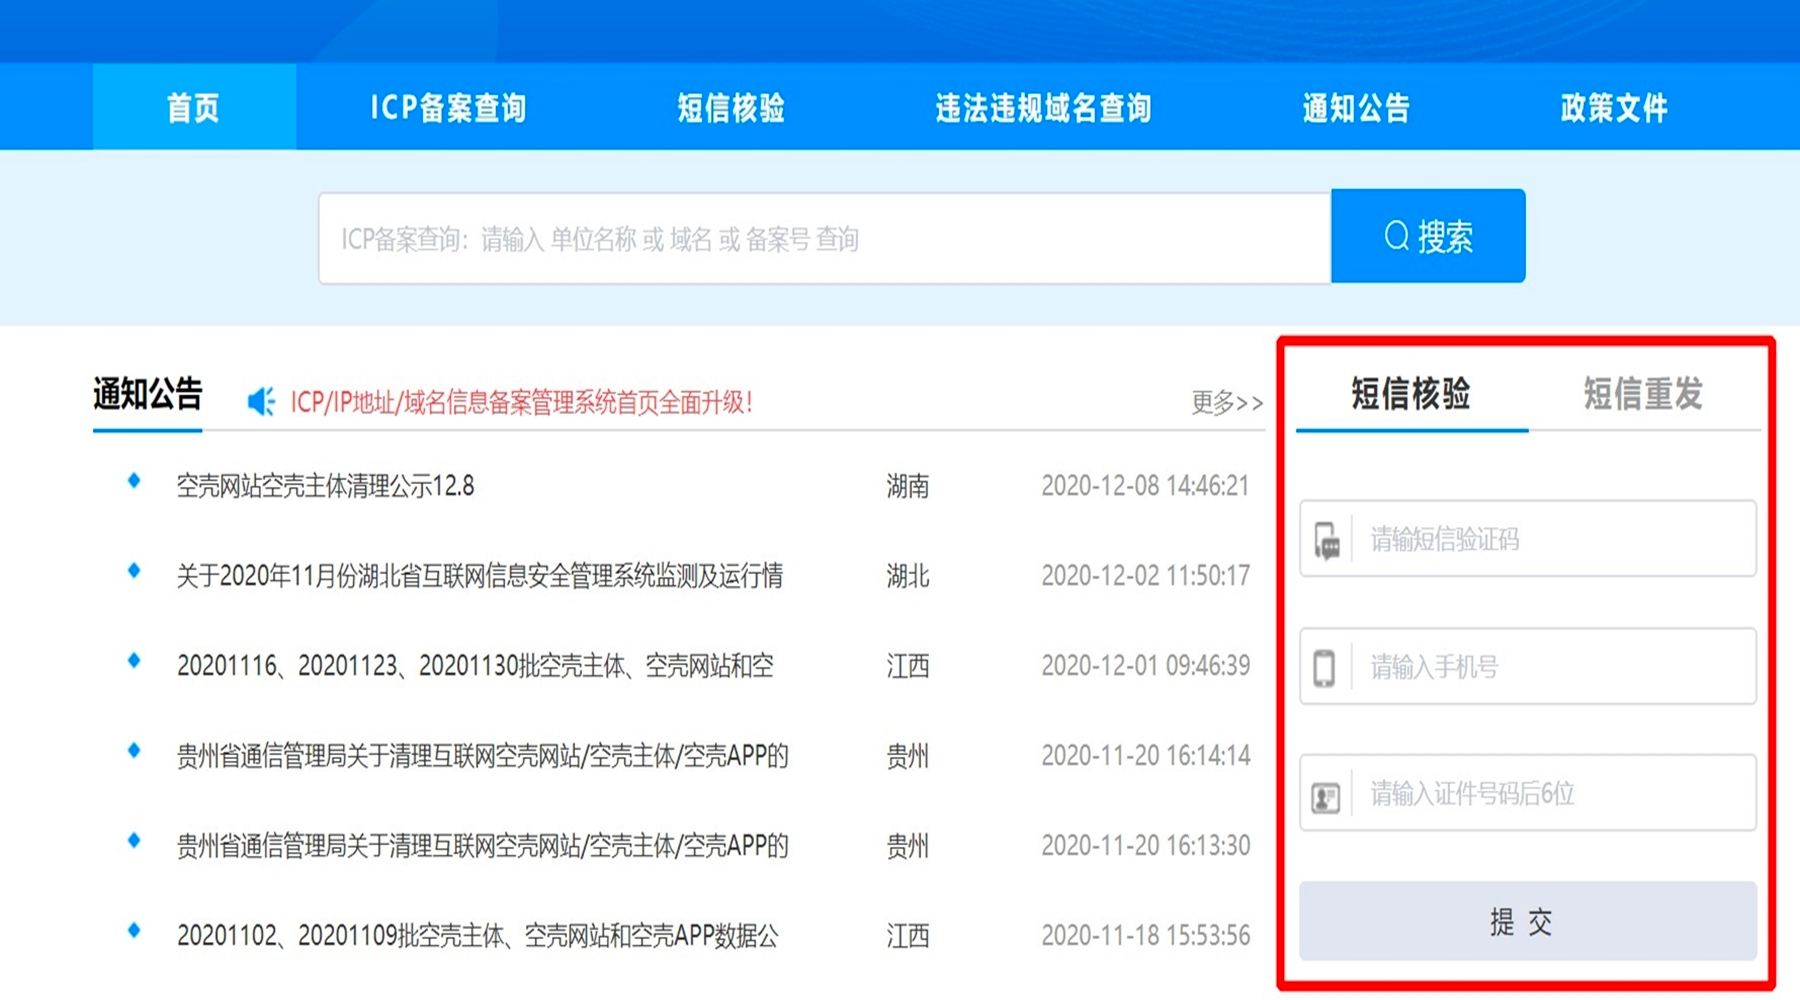The image size is (1800, 1000).
Task: Select the 短信核验 panel tab
Action: (1410, 394)
